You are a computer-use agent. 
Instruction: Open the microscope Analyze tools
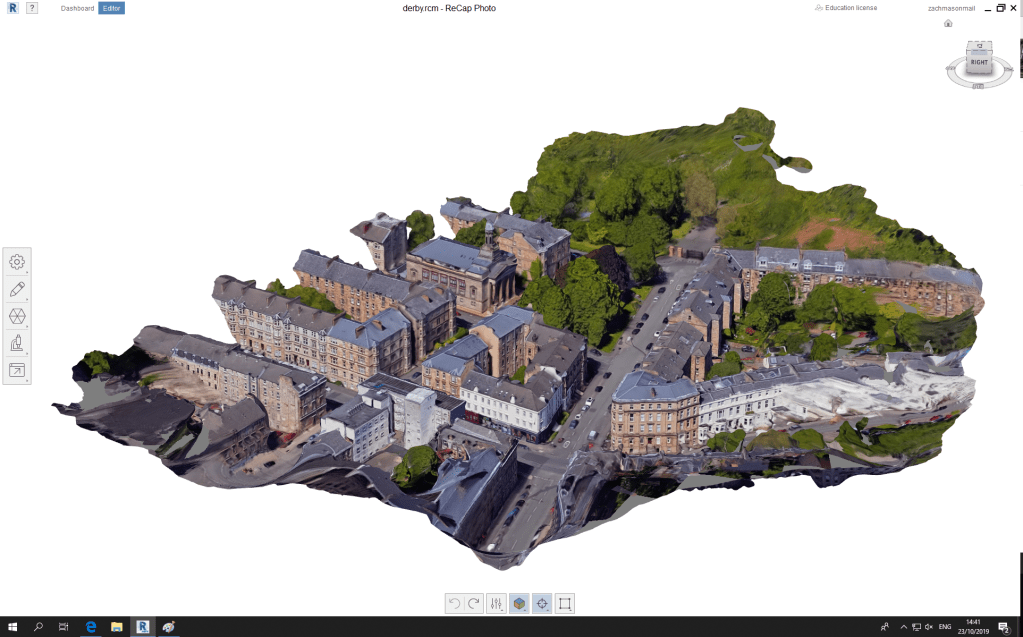click(17, 343)
